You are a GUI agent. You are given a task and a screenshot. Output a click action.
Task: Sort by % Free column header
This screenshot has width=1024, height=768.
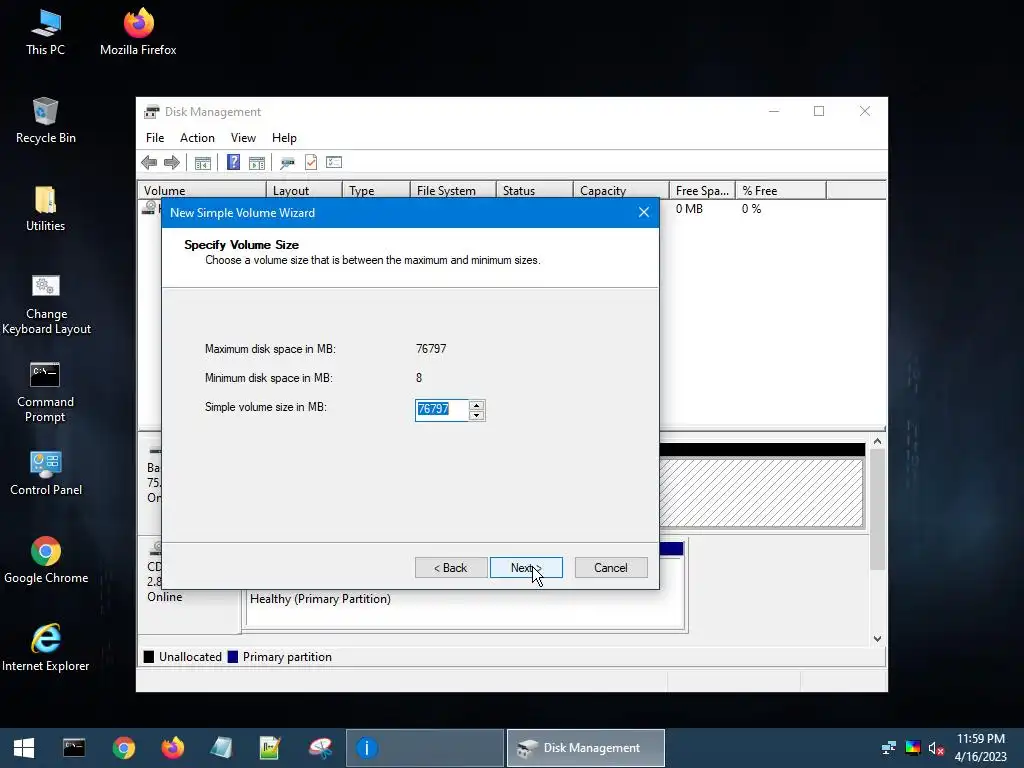click(781, 190)
